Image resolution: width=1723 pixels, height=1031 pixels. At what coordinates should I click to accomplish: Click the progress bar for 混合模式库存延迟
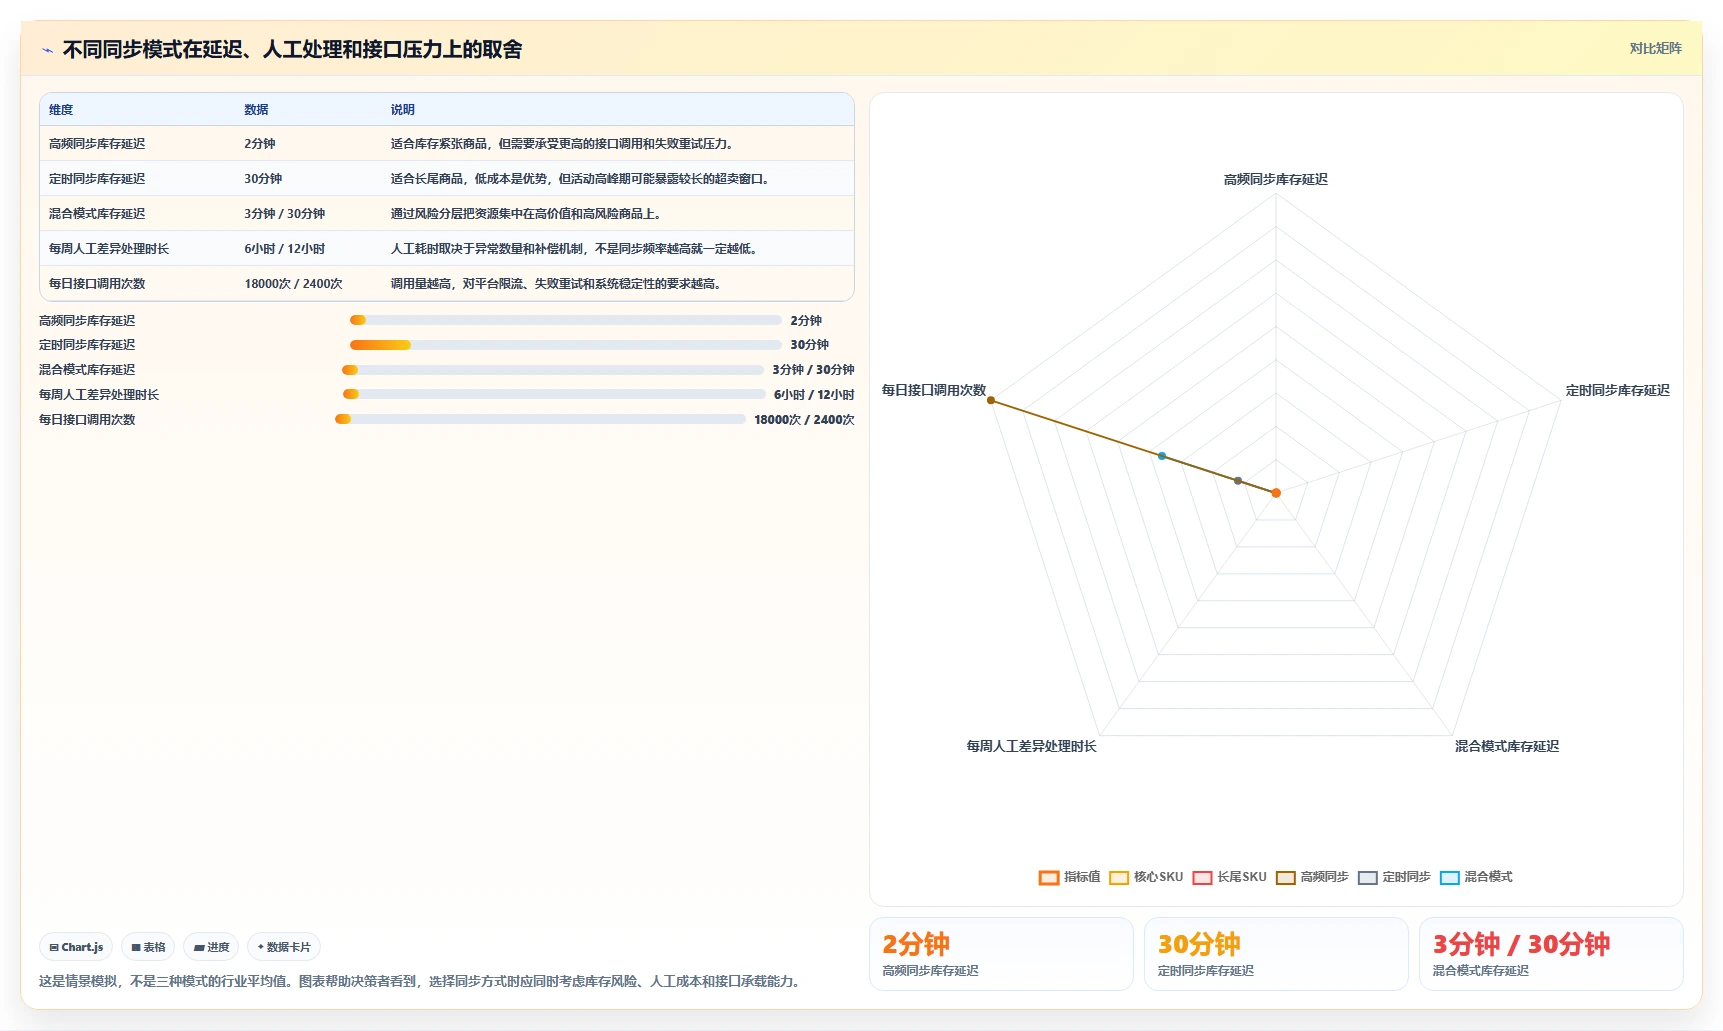coord(553,370)
